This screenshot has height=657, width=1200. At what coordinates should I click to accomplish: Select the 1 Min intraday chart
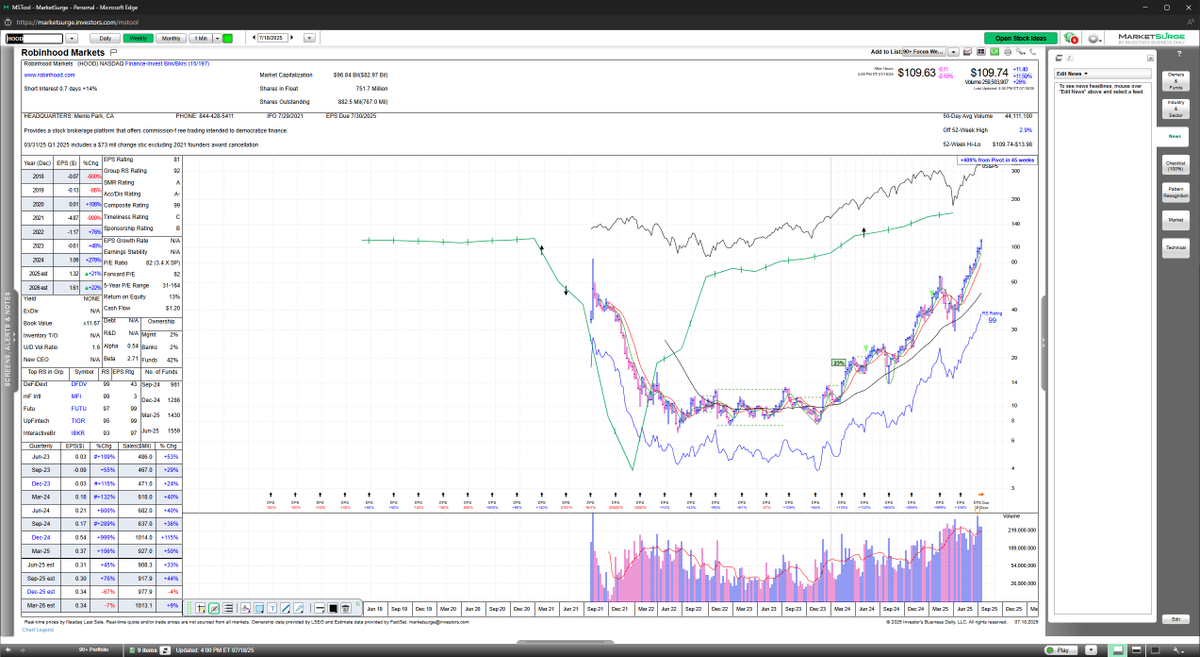(200, 38)
